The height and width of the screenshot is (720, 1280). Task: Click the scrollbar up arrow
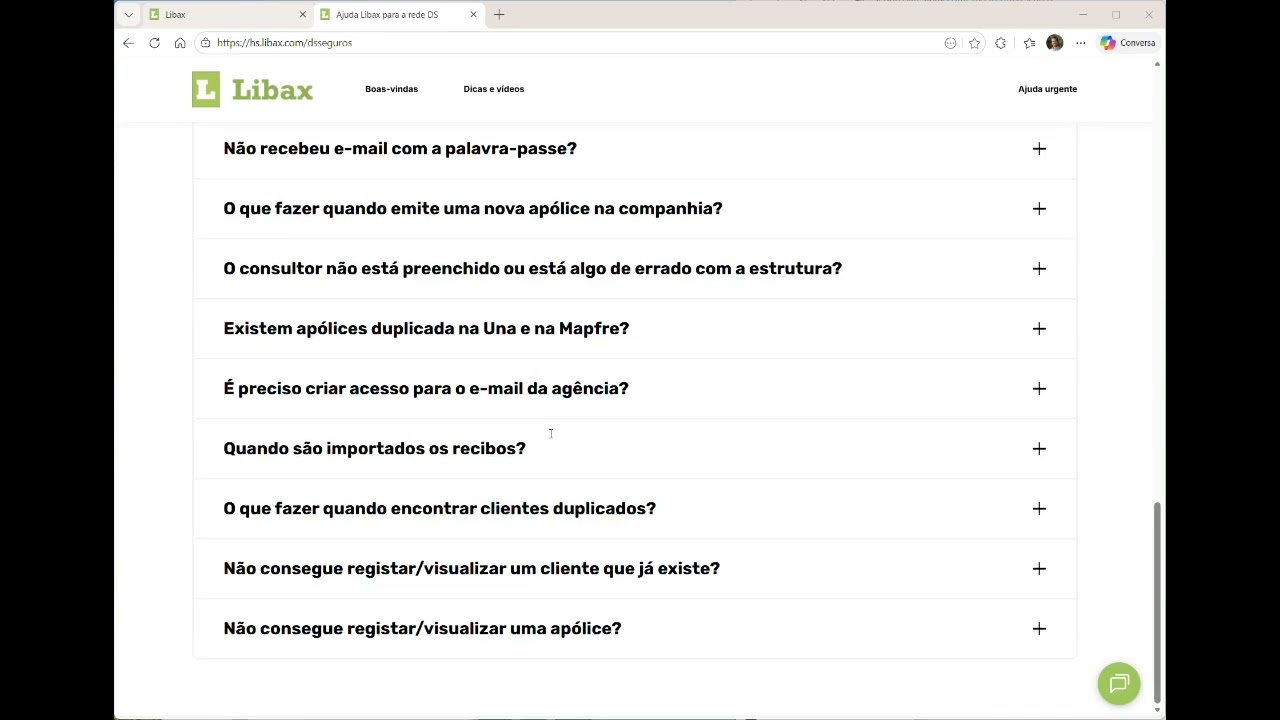click(x=1158, y=64)
